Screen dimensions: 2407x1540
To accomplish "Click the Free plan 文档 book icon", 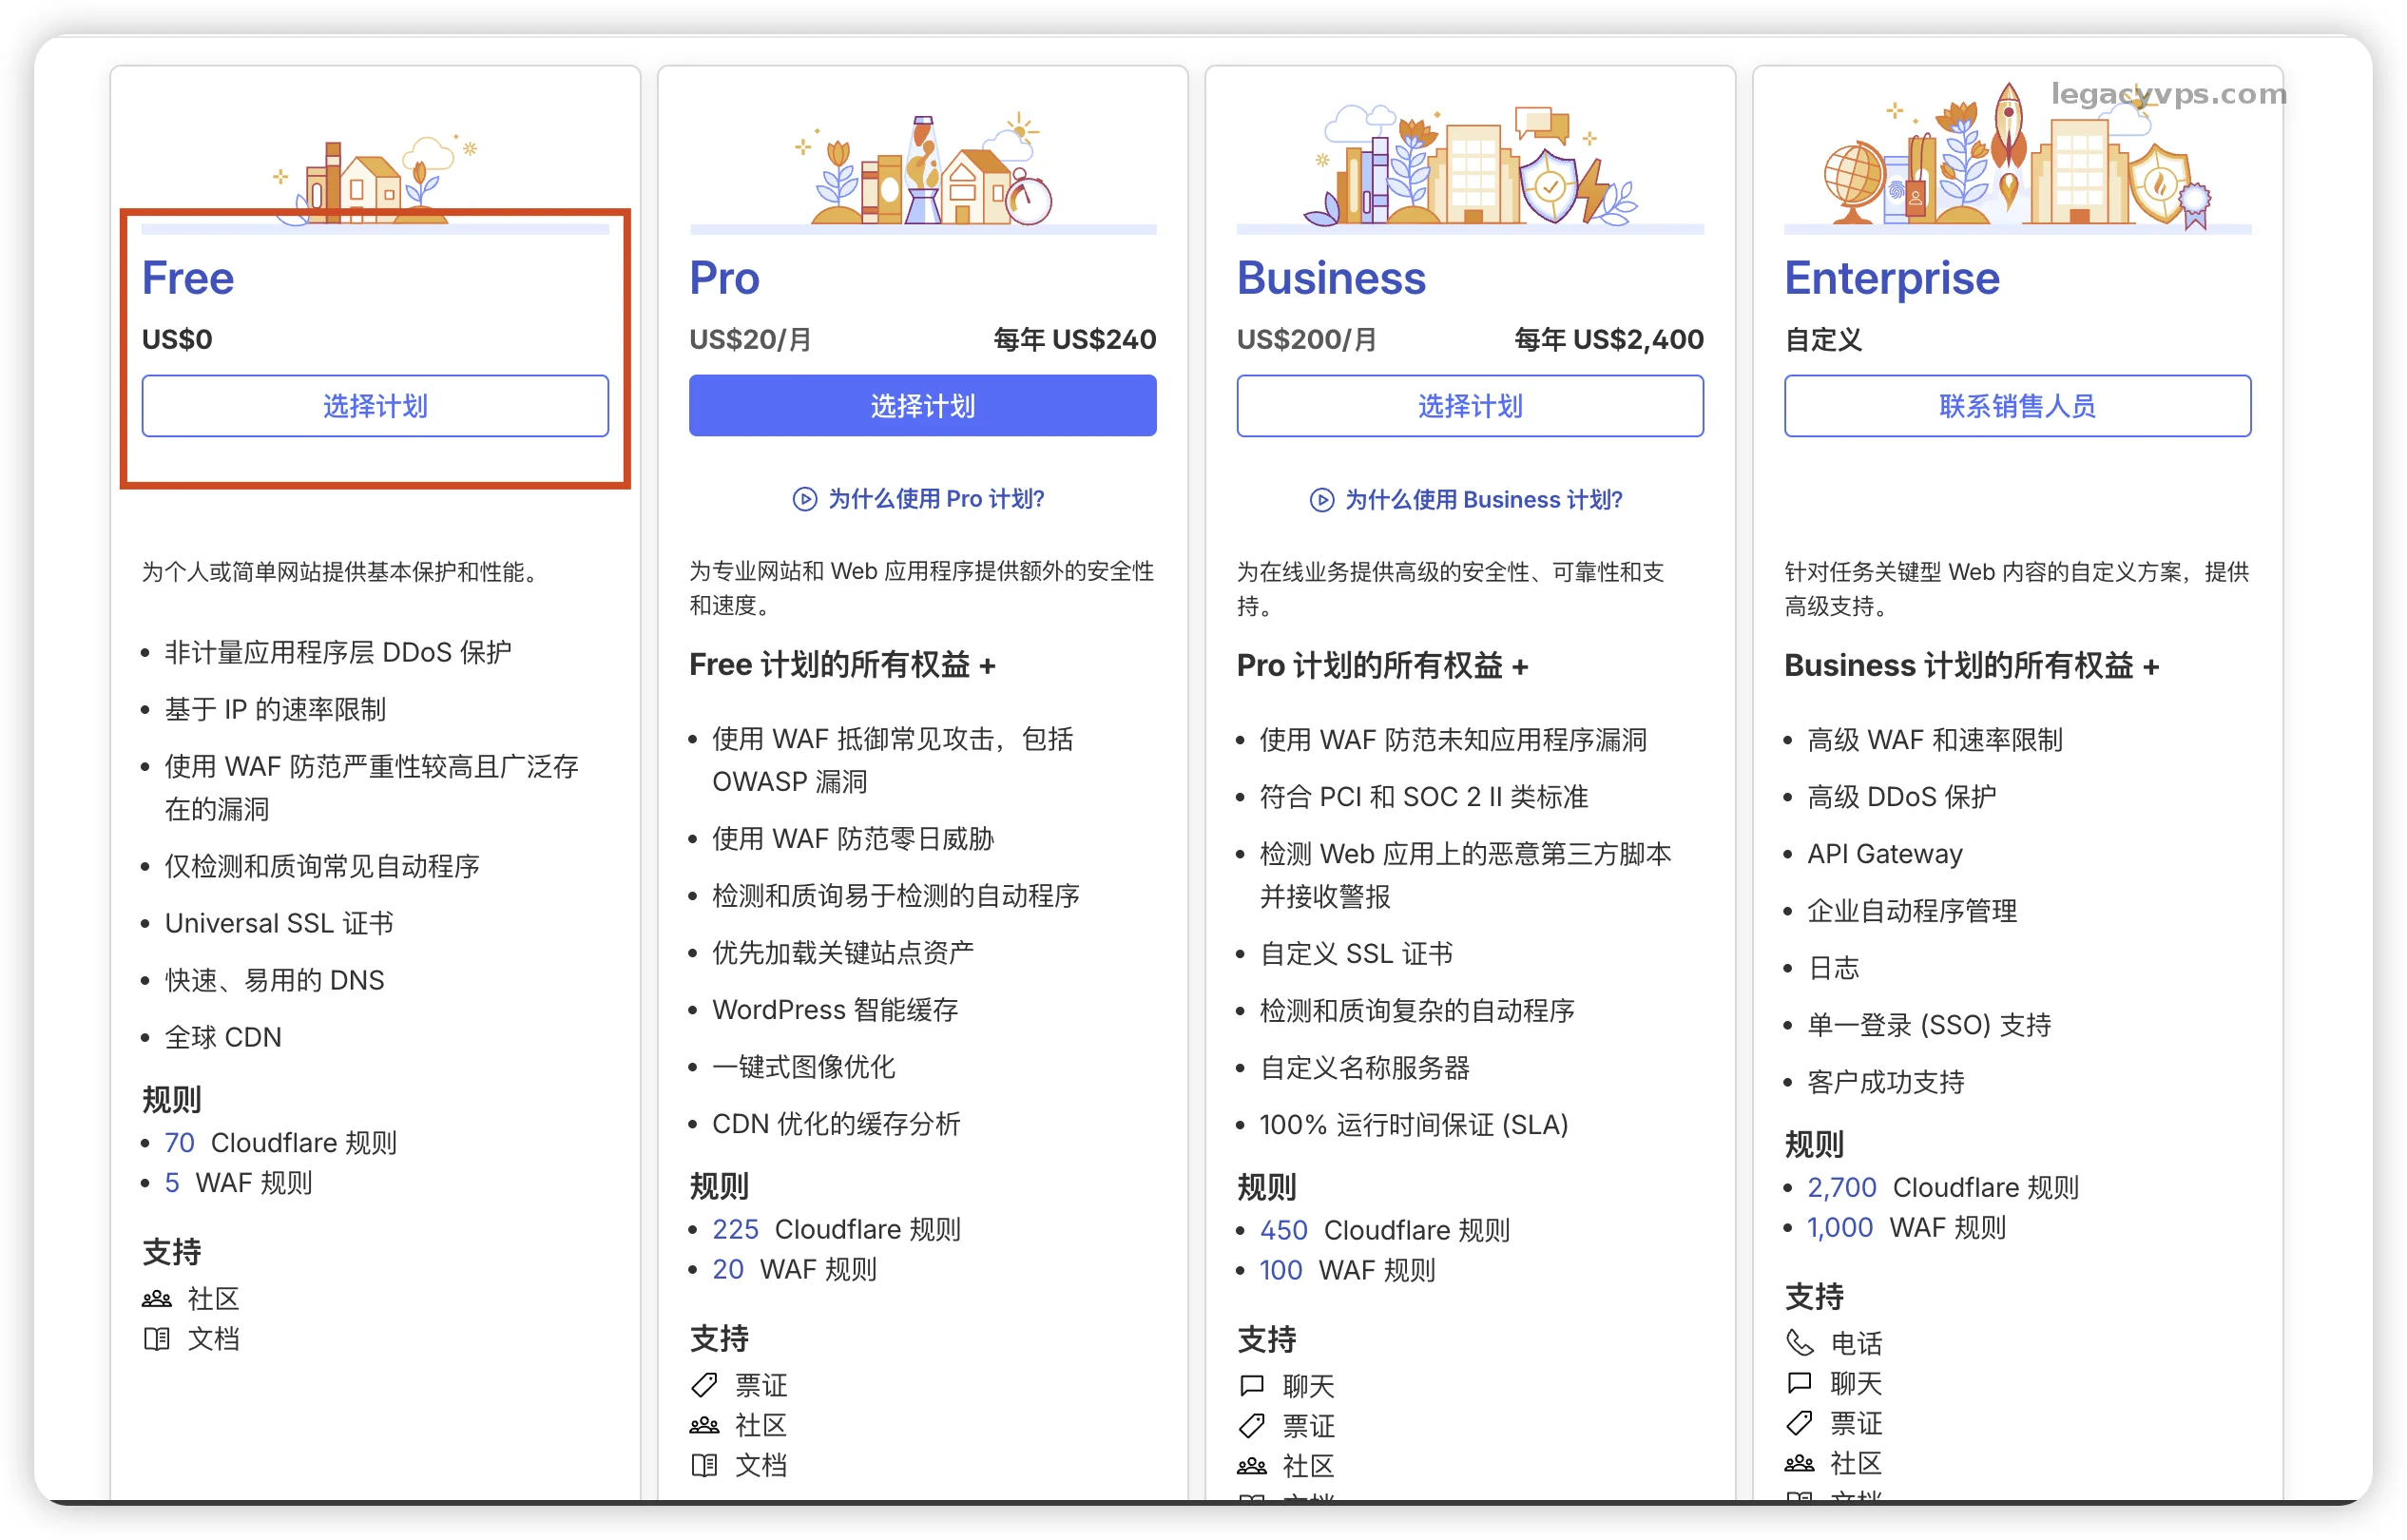I will tap(157, 1339).
